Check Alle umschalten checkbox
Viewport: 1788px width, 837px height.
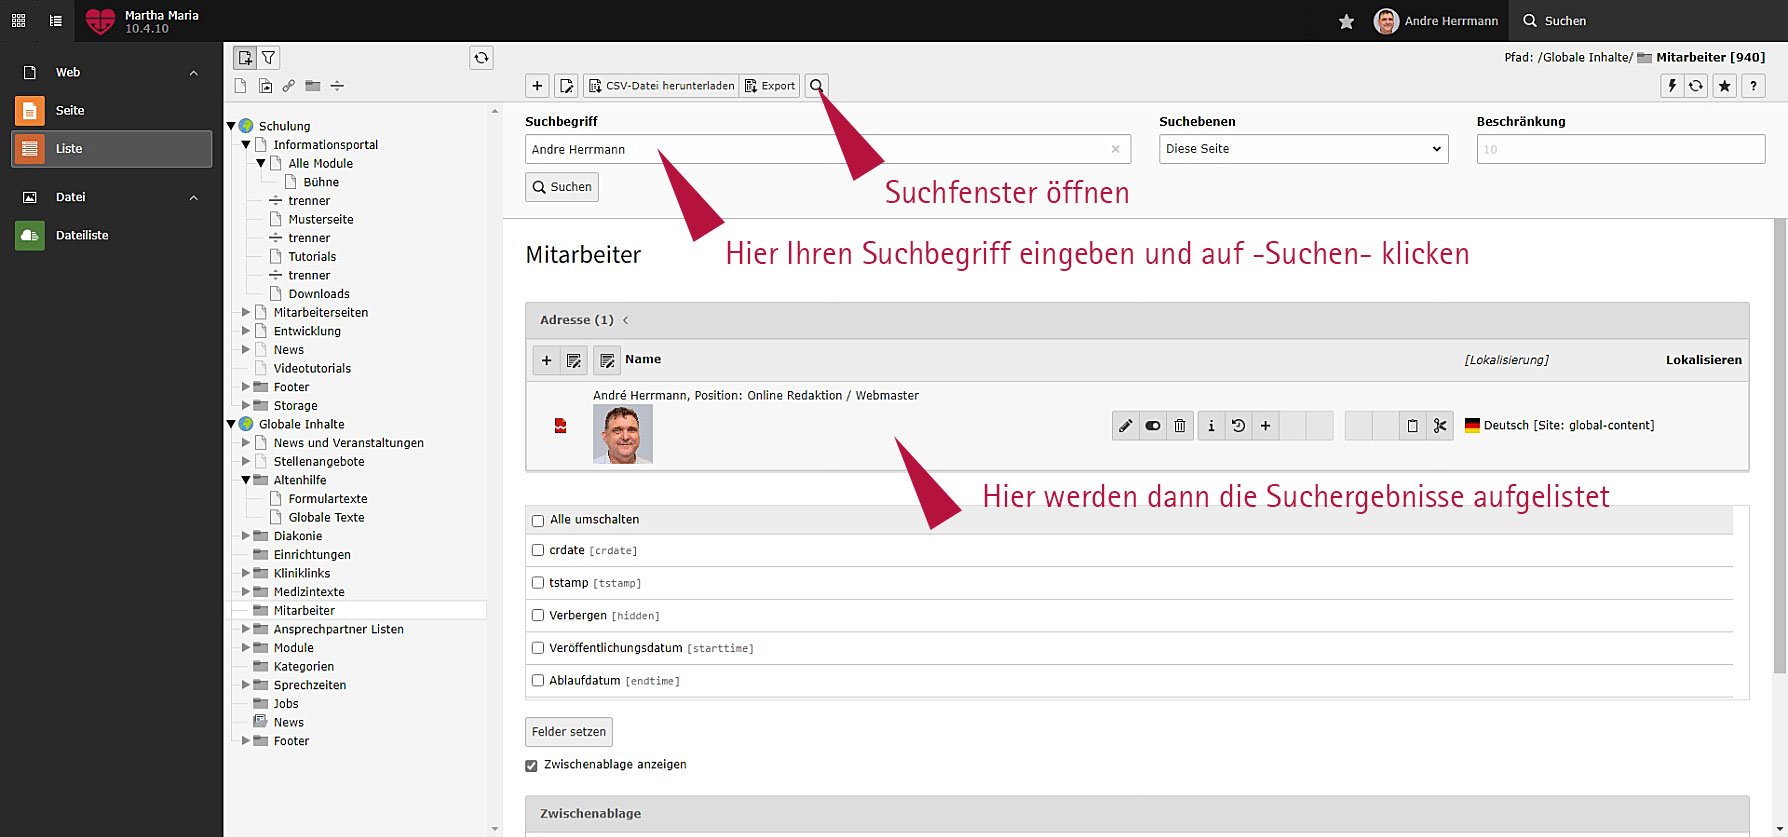[538, 521]
